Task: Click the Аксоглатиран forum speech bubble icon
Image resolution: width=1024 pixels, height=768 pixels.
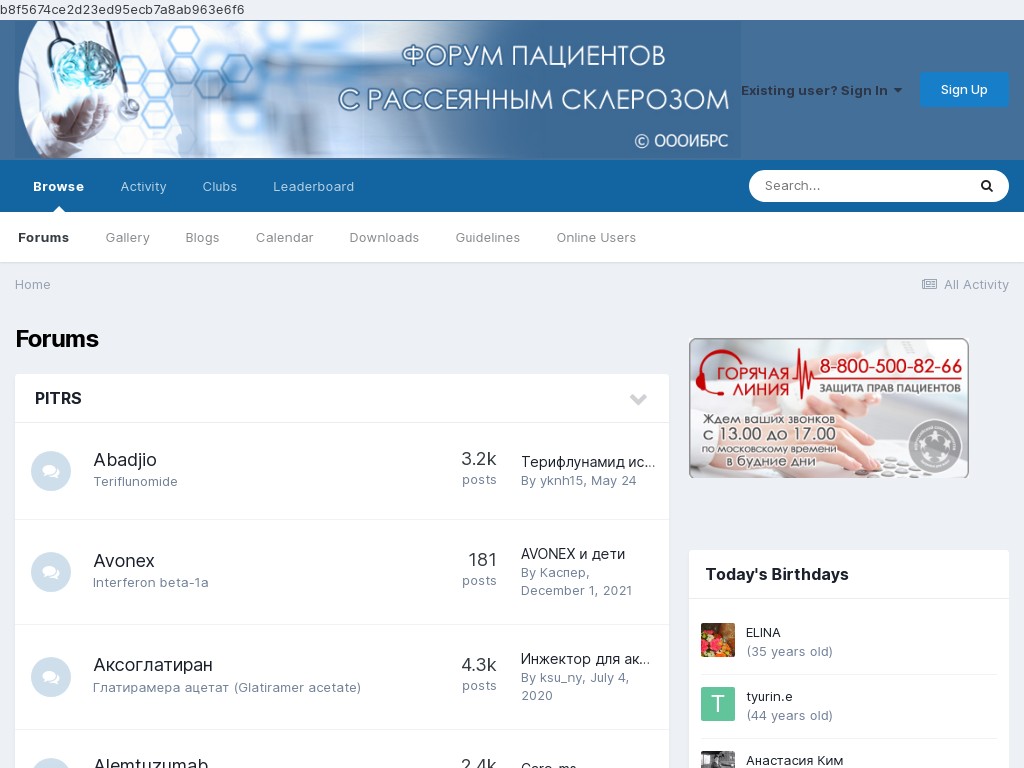Action: (51, 677)
